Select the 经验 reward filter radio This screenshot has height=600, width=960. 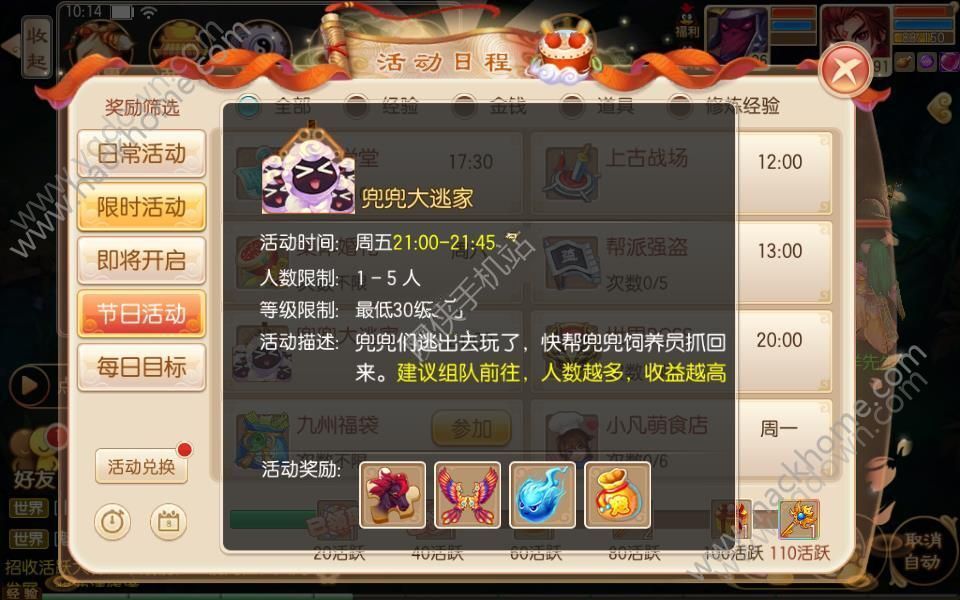point(356,106)
